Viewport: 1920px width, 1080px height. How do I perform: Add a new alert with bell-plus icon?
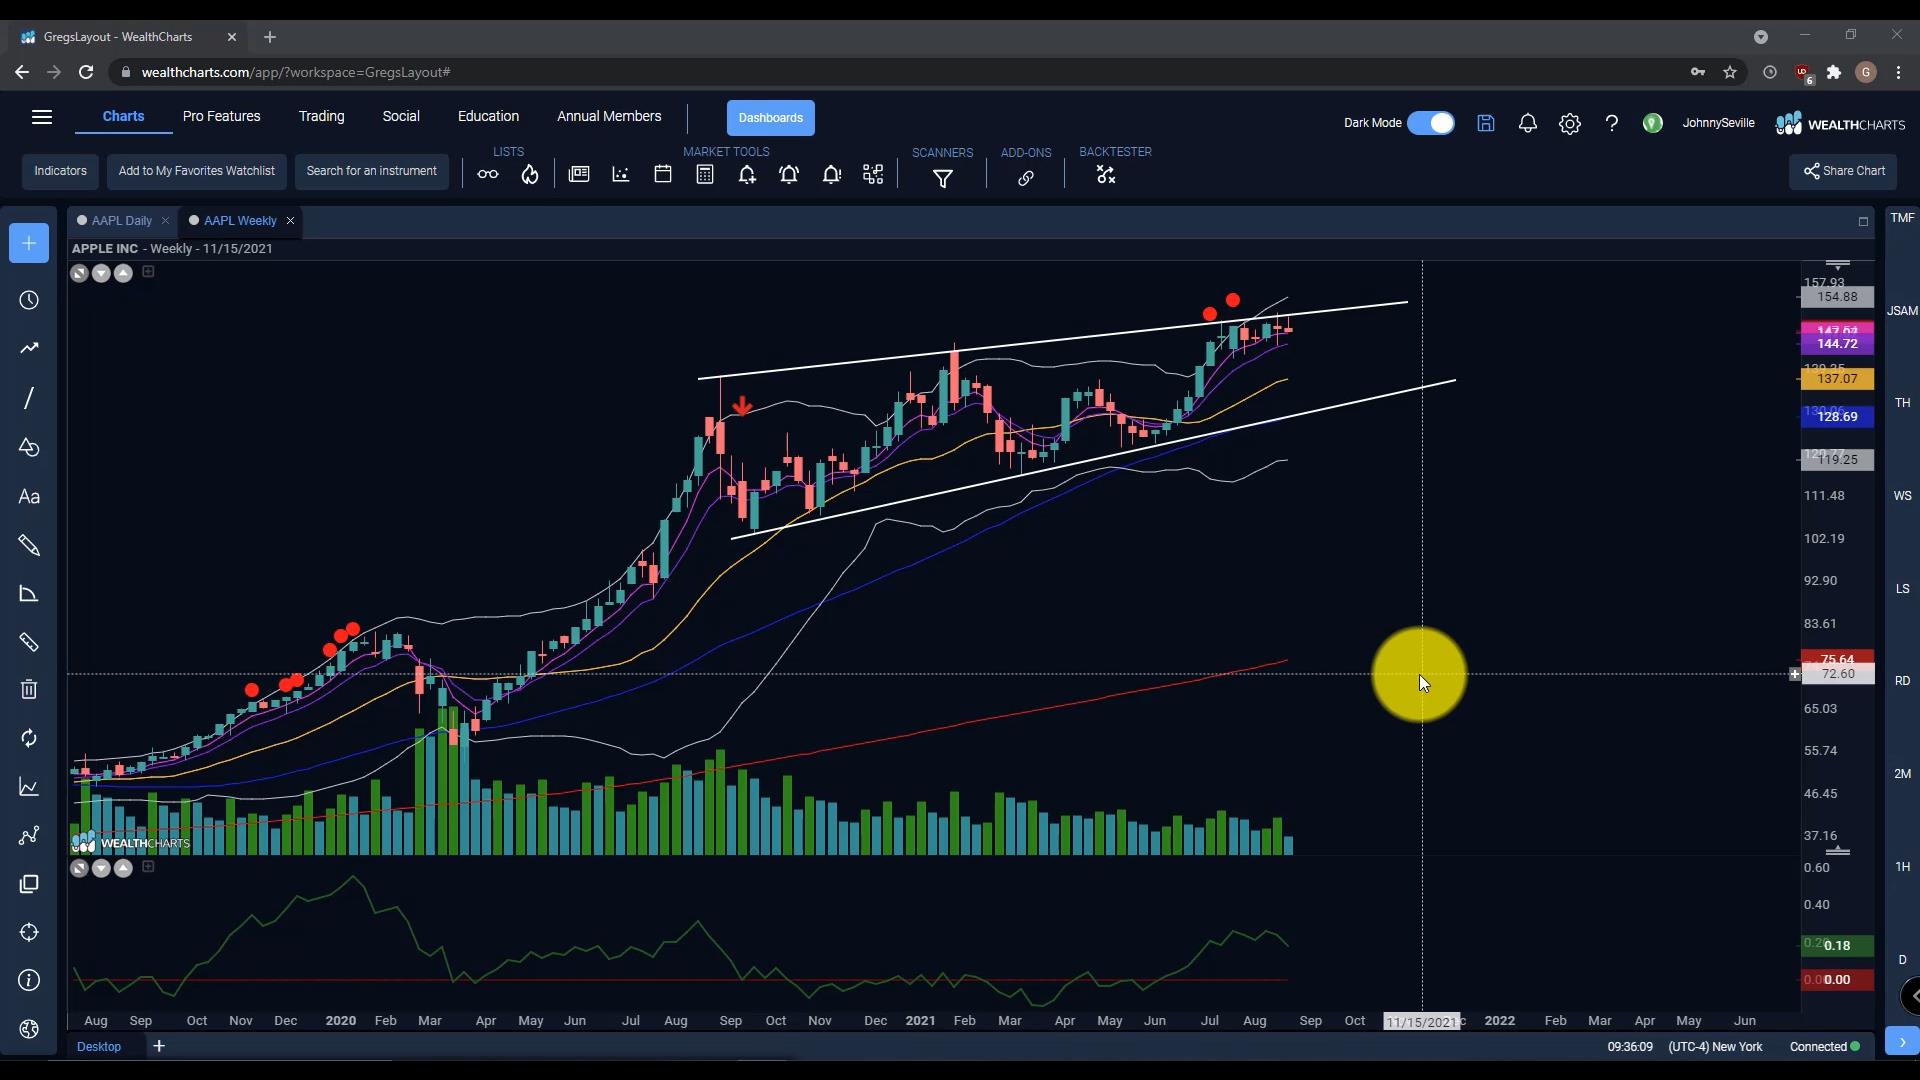(747, 175)
